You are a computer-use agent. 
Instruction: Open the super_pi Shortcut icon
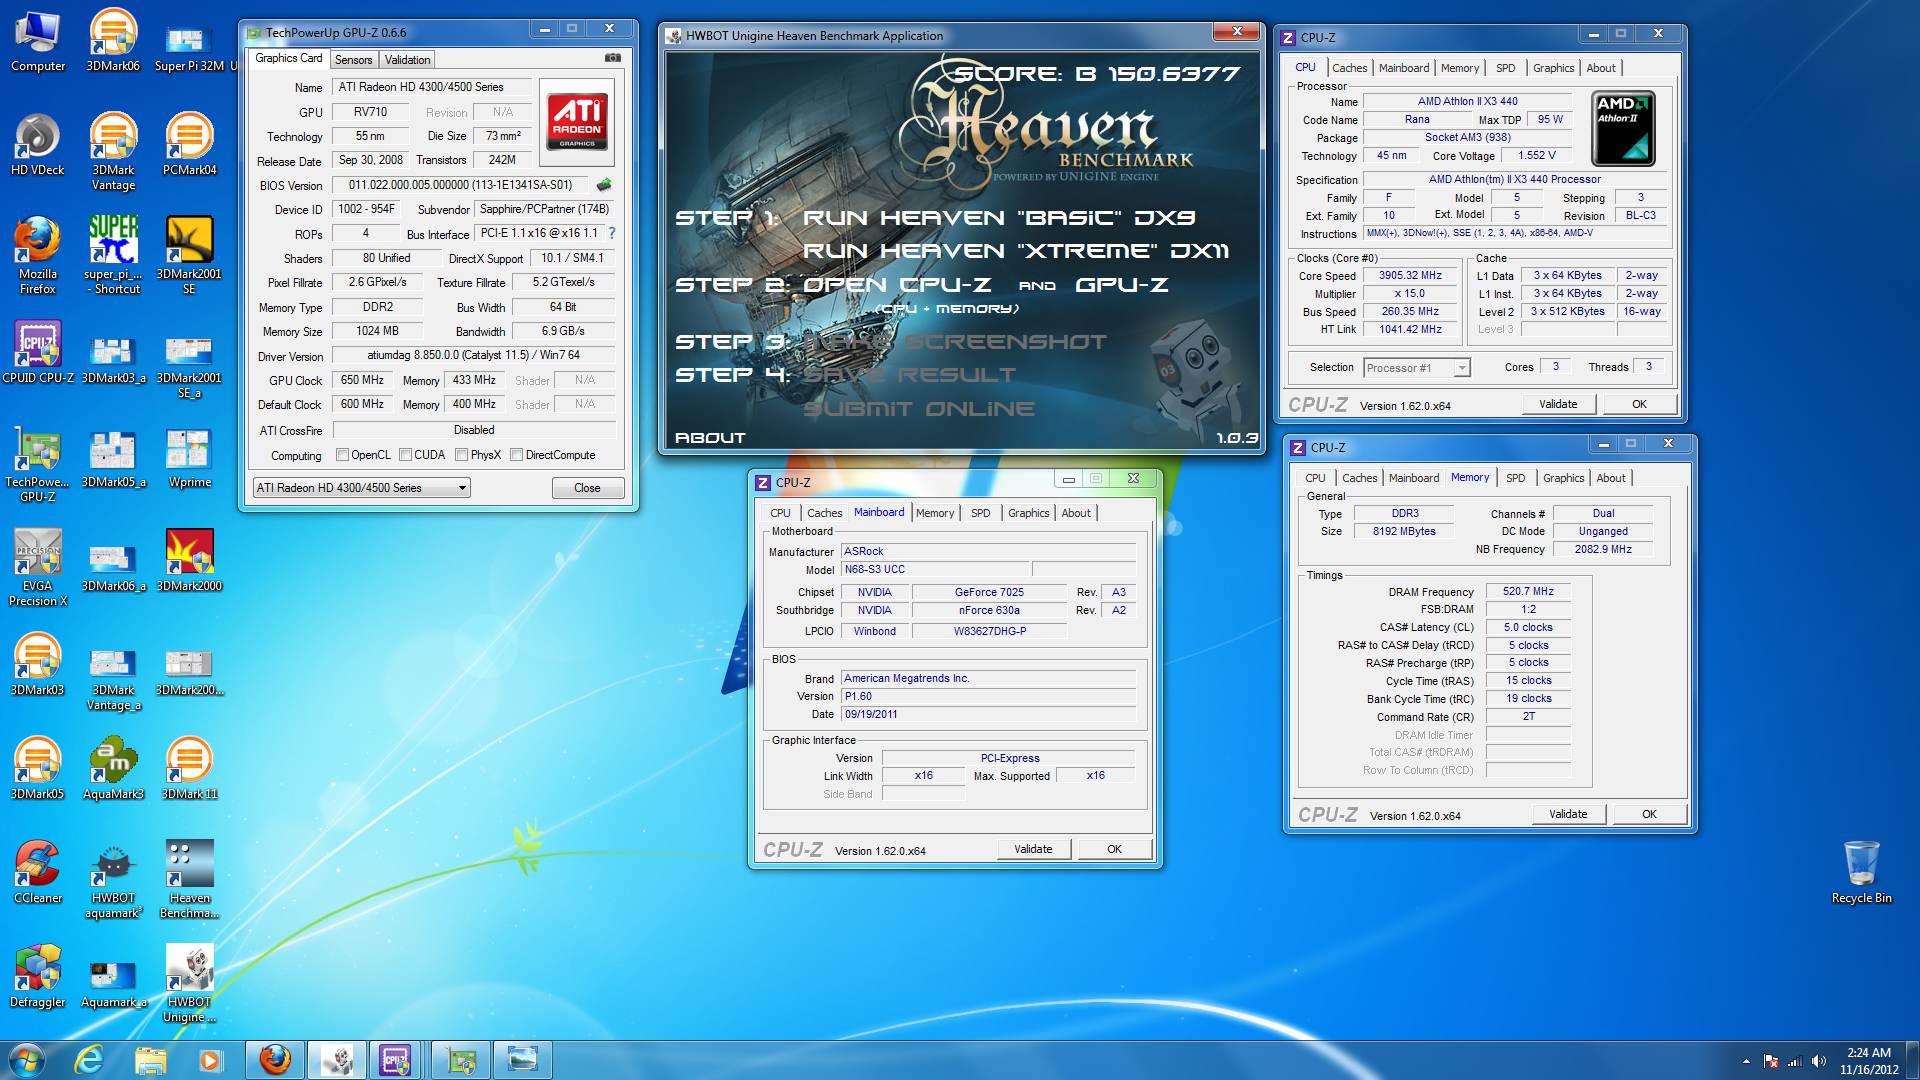(113, 255)
